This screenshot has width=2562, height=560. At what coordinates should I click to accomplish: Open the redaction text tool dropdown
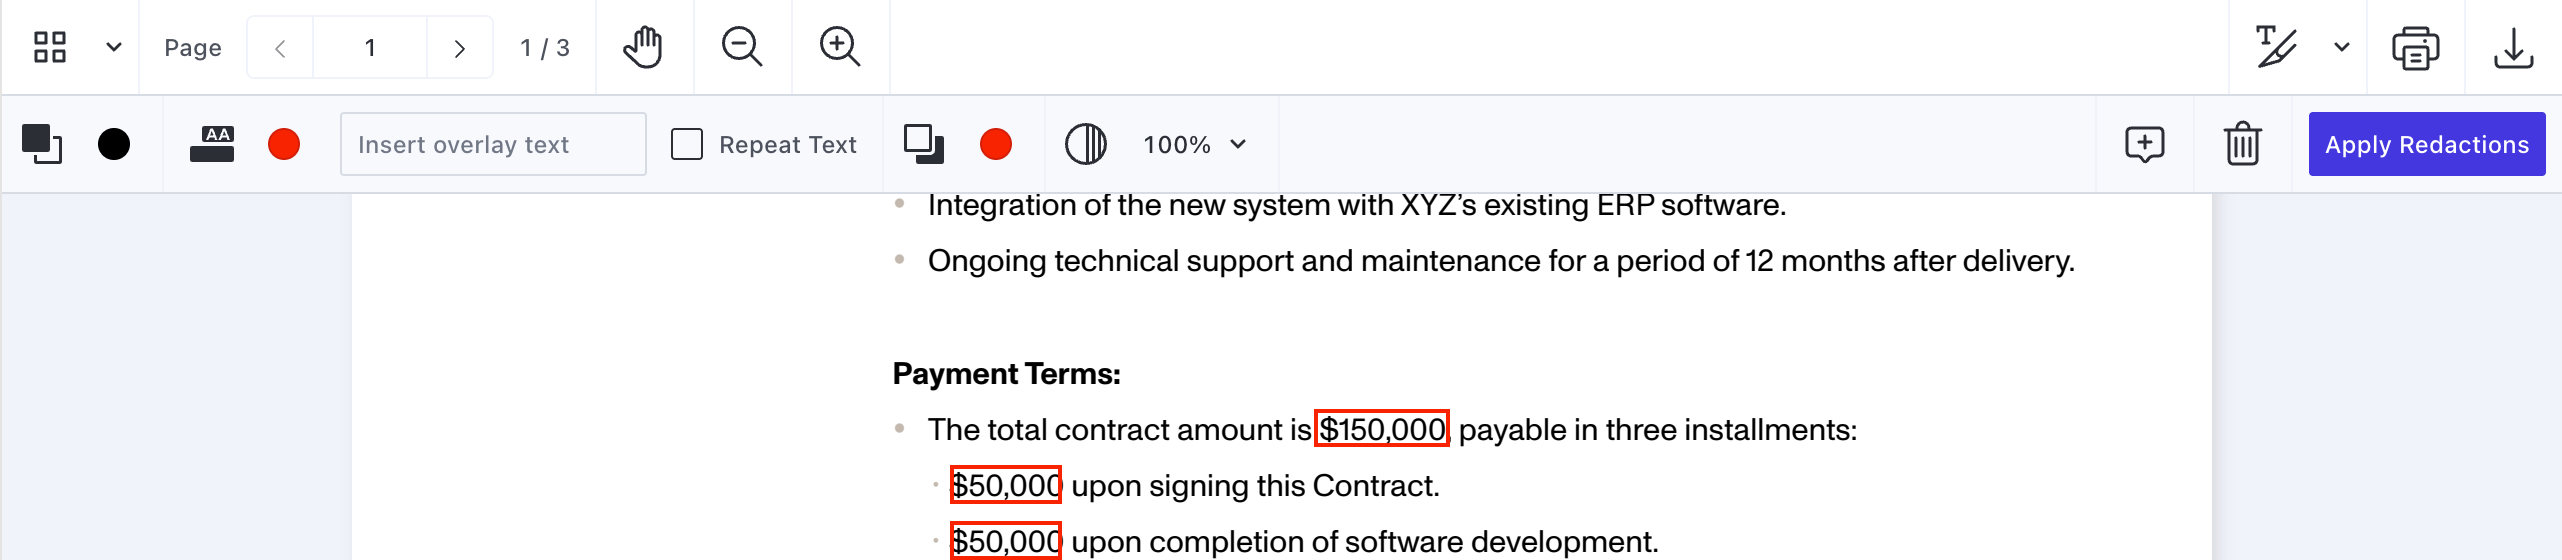click(2341, 47)
